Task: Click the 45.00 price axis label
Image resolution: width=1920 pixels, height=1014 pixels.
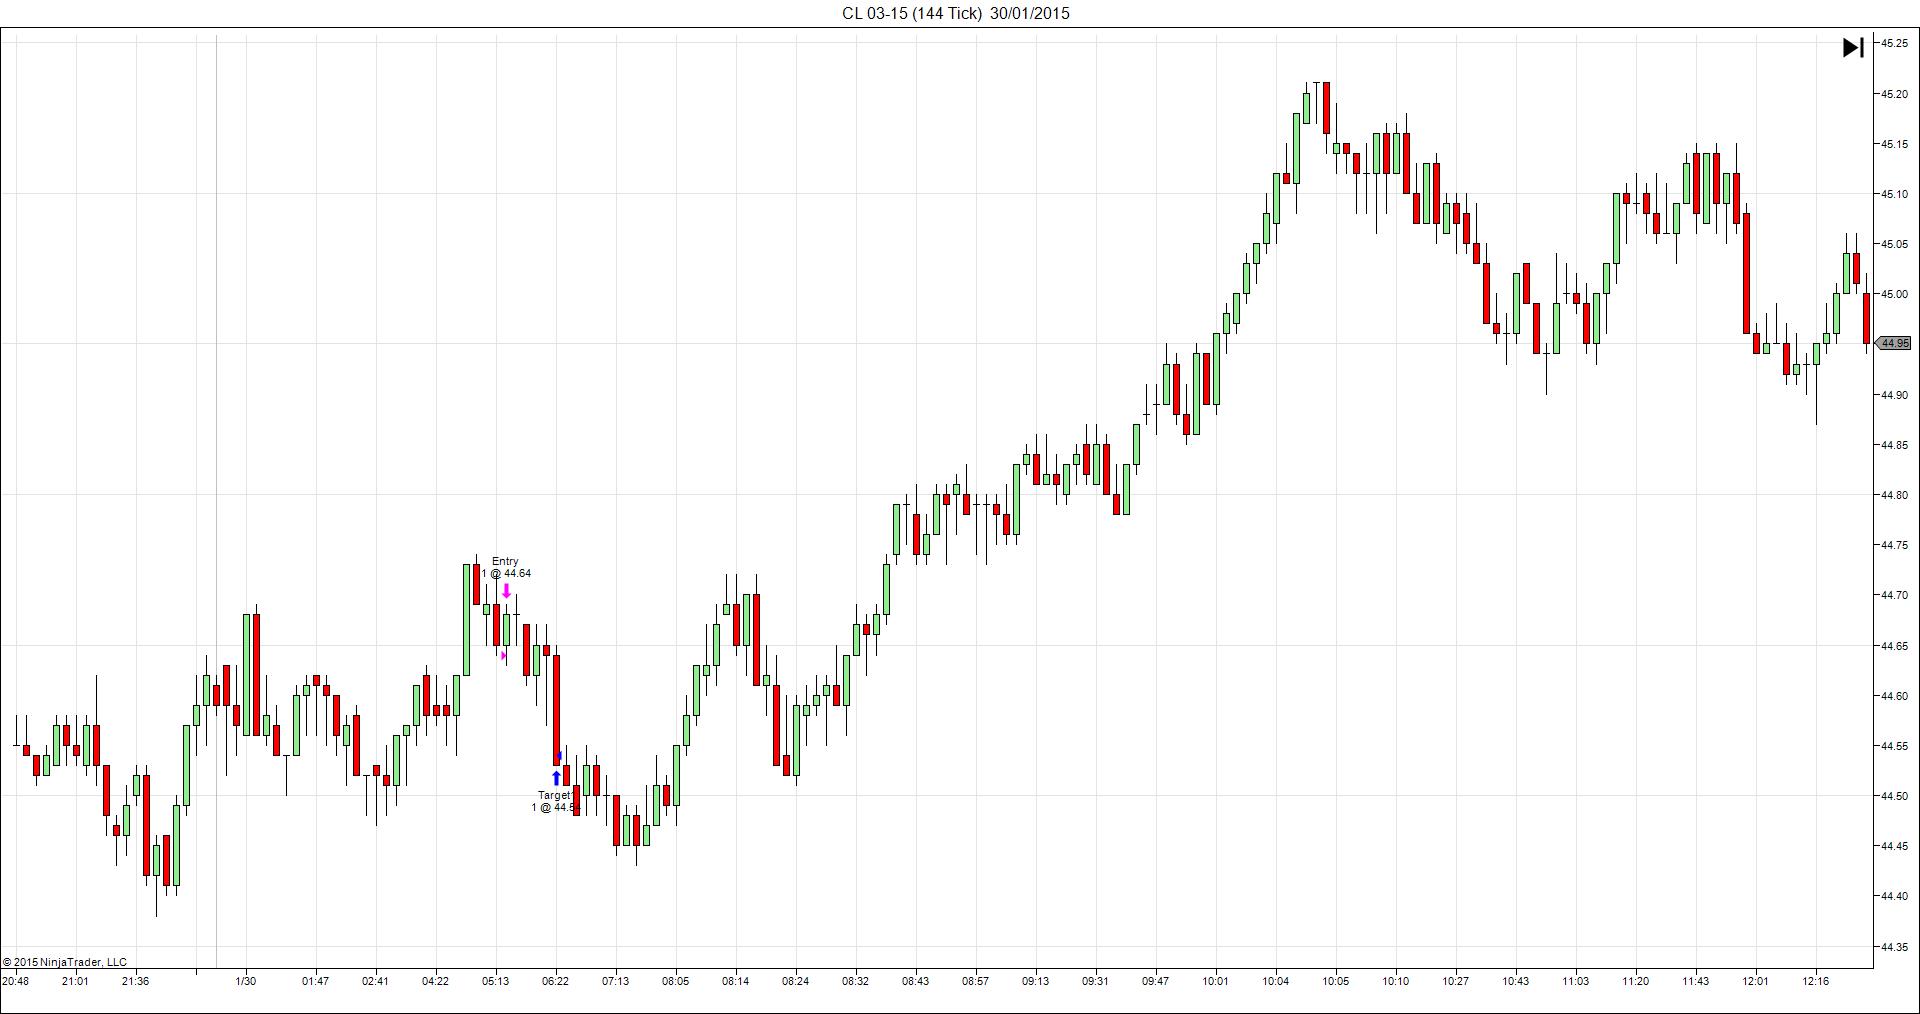Action: 1894,294
